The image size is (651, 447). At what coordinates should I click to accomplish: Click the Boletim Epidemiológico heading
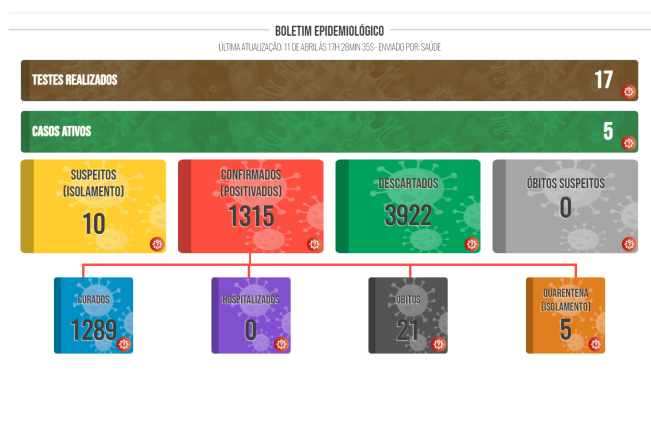pos(329,31)
